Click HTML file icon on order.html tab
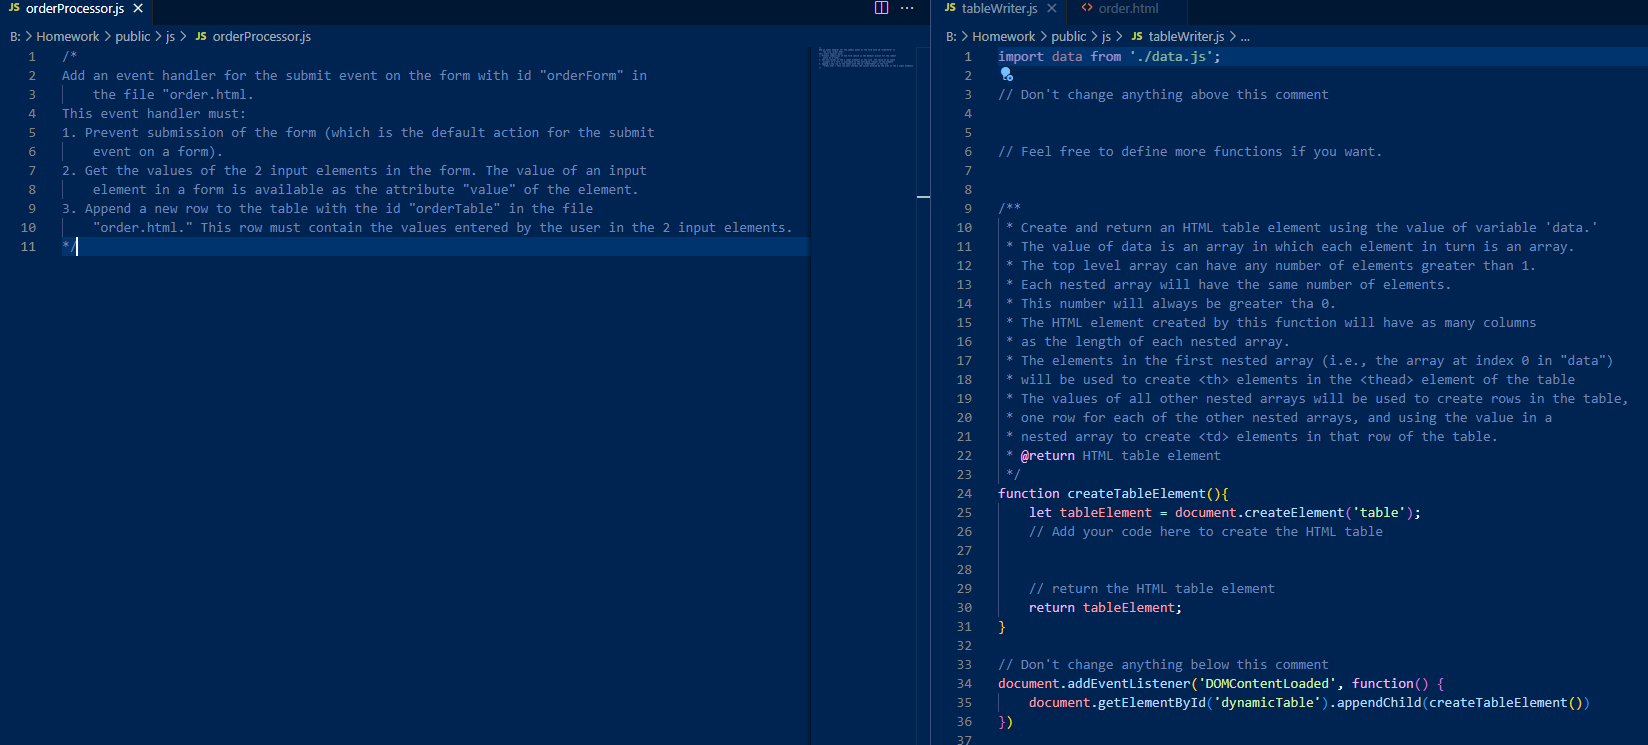1648x745 pixels. tap(1087, 8)
